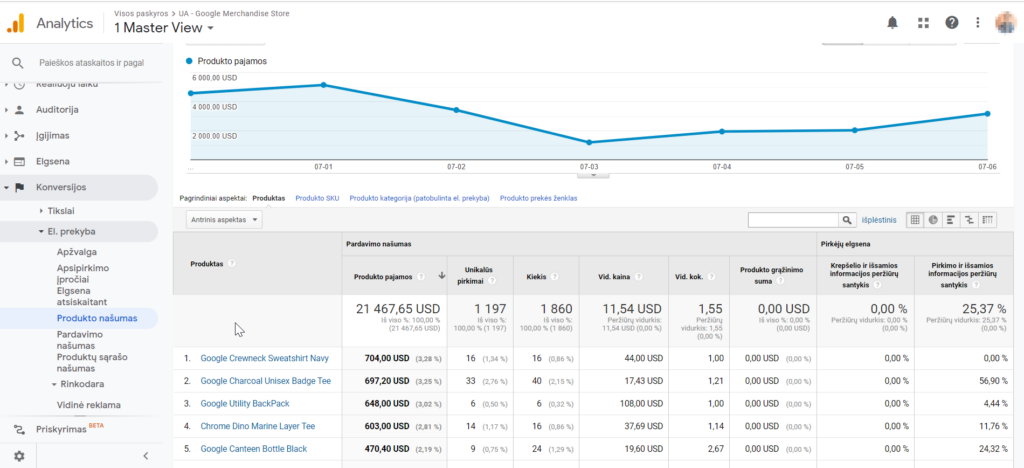Image resolution: width=1024 pixels, height=468 pixels.
Task: Click help icon beside Unikalūs pirkimai
Action: pyautogui.click(x=490, y=281)
